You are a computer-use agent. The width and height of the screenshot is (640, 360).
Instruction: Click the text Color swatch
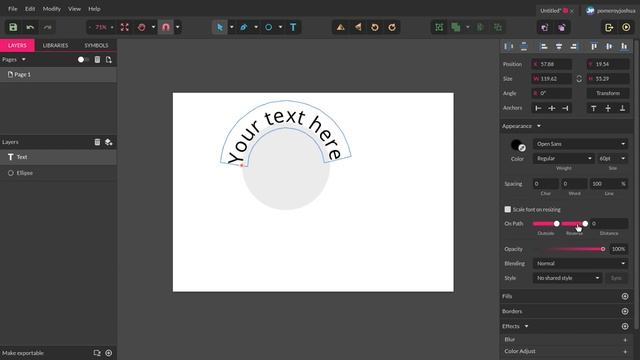point(516,144)
